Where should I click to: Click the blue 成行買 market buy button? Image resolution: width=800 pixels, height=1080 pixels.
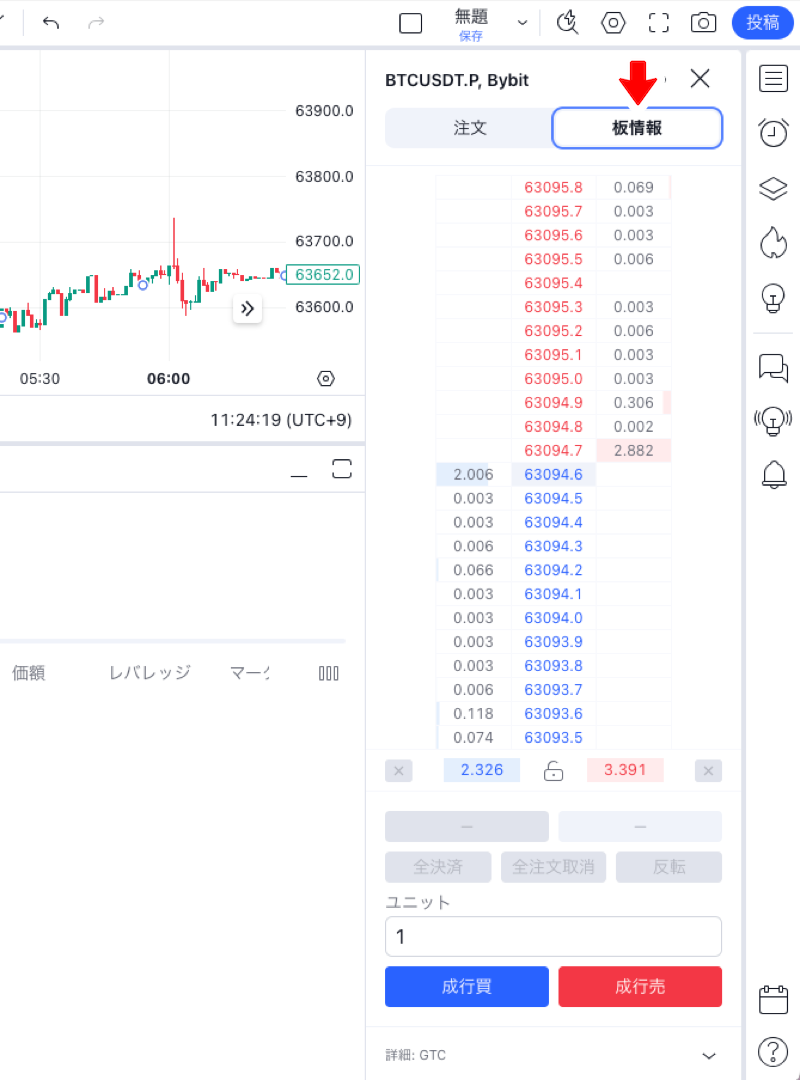coord(466,986)
